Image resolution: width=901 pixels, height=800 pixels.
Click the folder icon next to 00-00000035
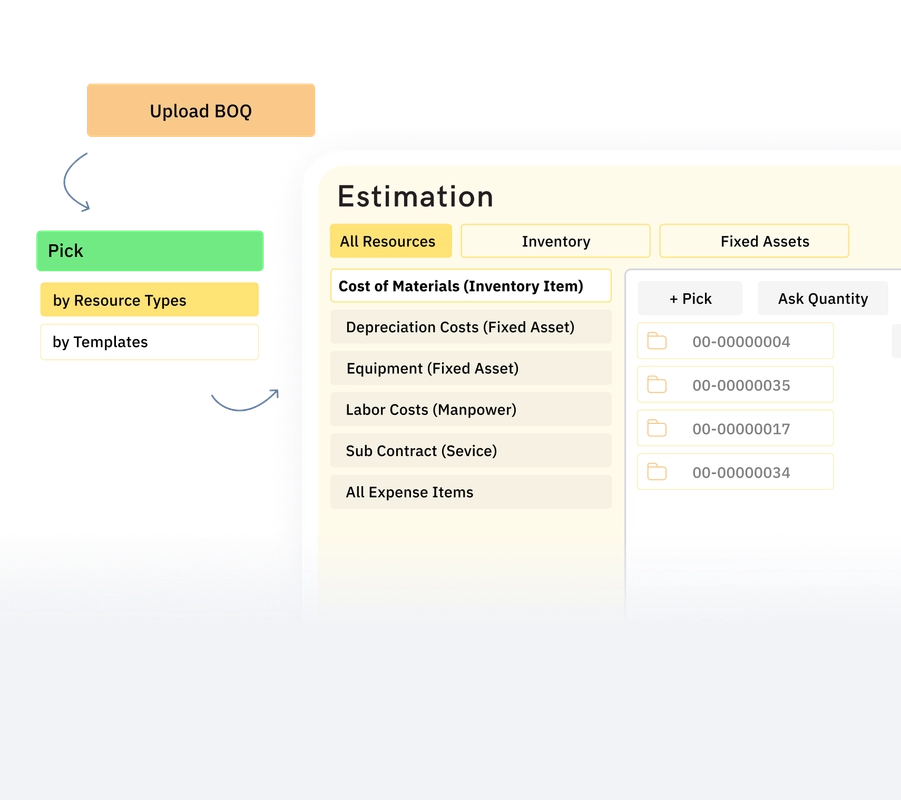click(657, 384)
